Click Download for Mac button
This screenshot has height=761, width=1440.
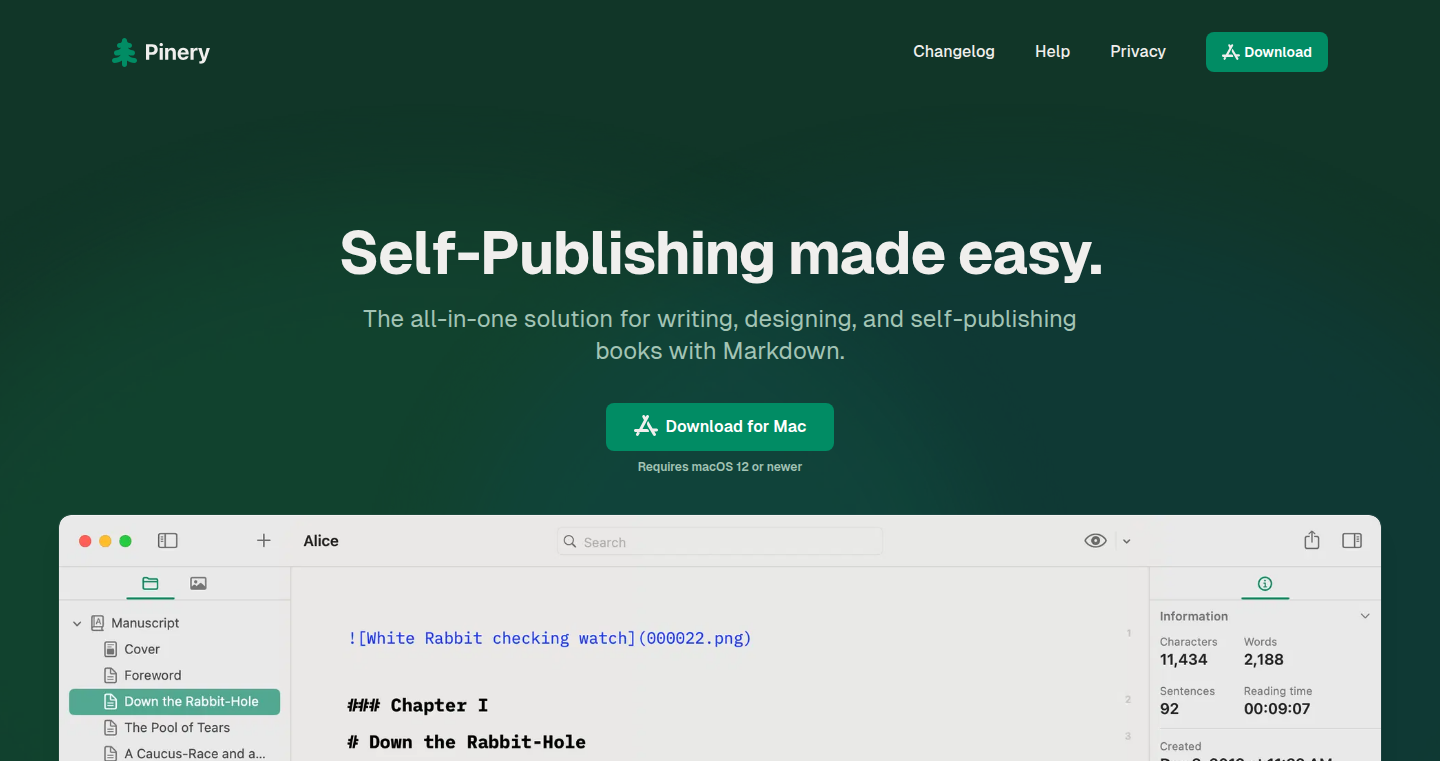(x=720, y=427)
